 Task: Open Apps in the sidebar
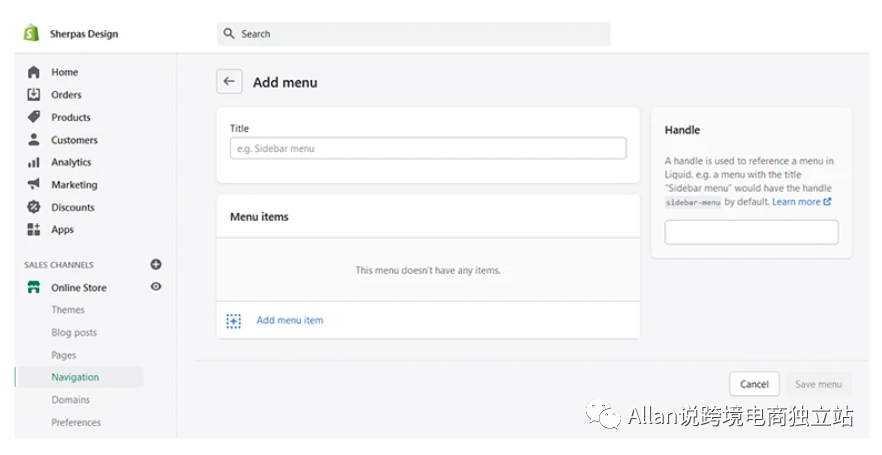[62, 229]
